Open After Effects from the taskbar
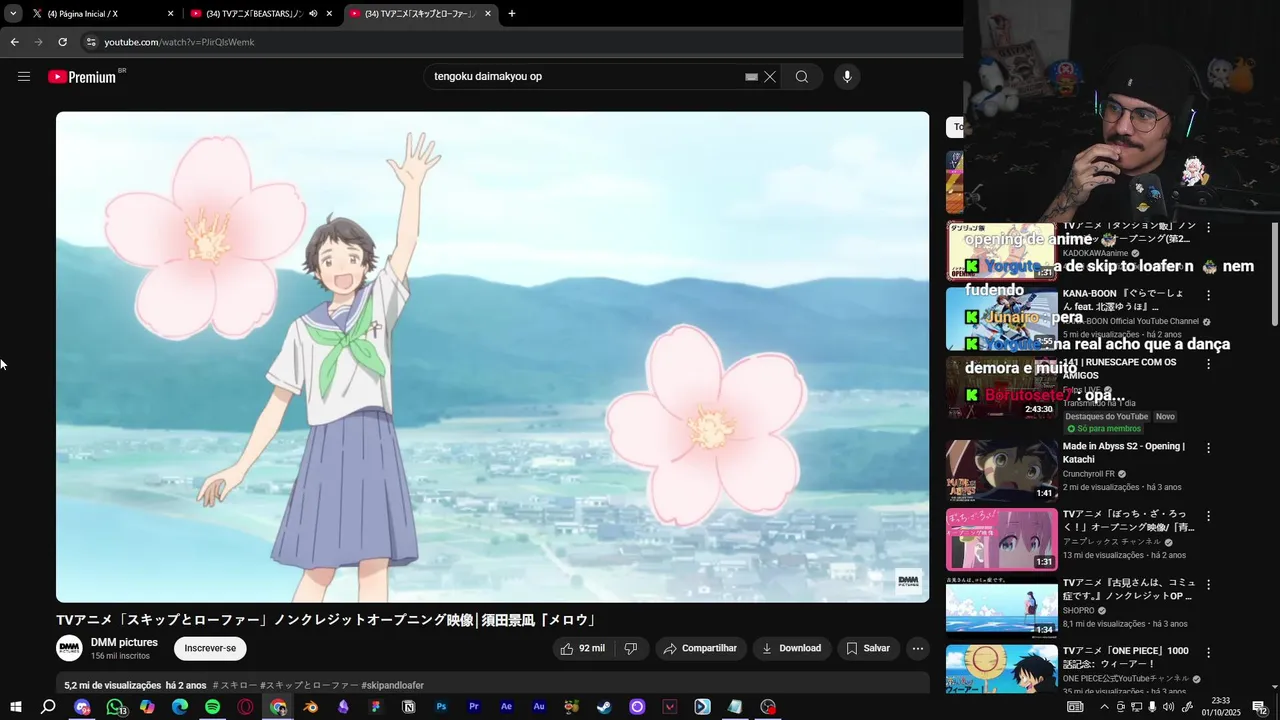The width and height of the screenshot is (1280, 720). (x=506, y=707)
